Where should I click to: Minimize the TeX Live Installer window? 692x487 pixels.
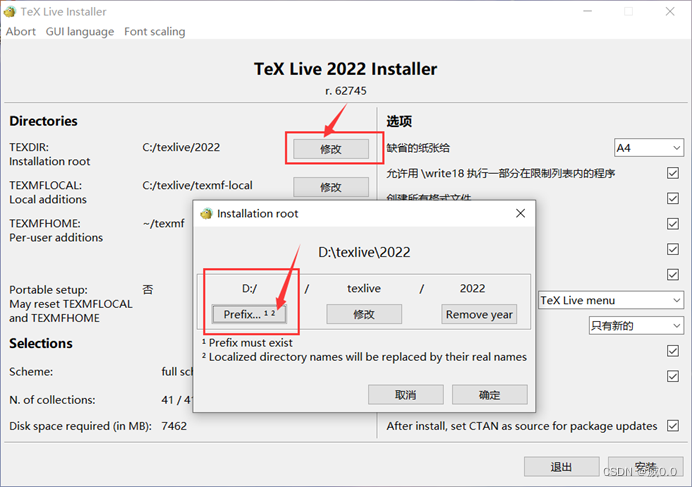(587, 11)
